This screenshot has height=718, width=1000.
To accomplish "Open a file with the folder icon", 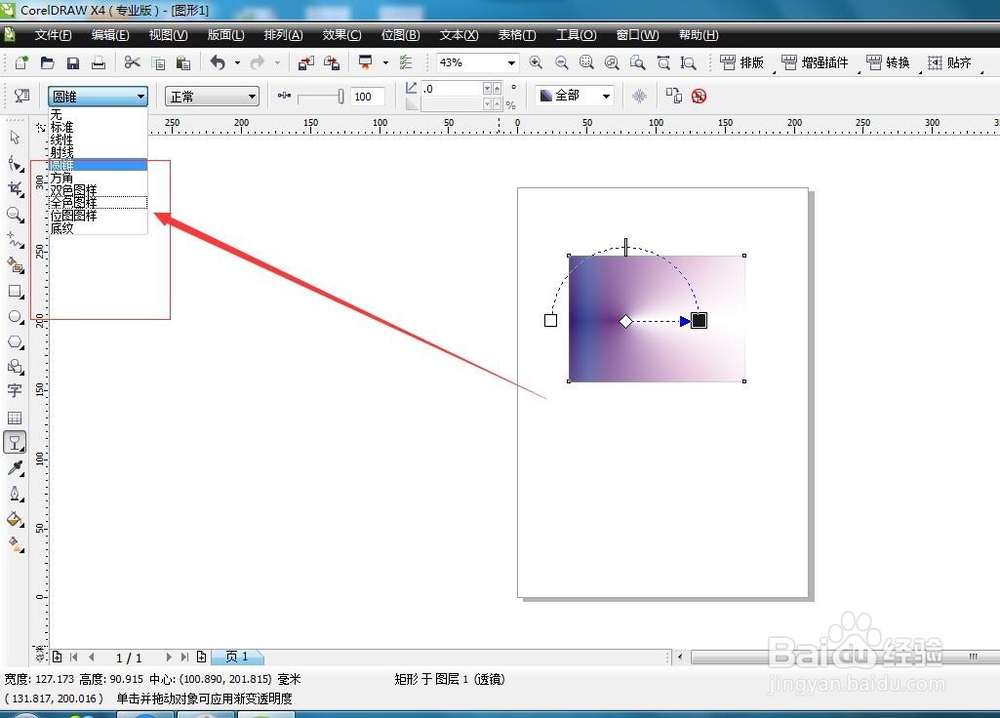I will click(47, 62).
